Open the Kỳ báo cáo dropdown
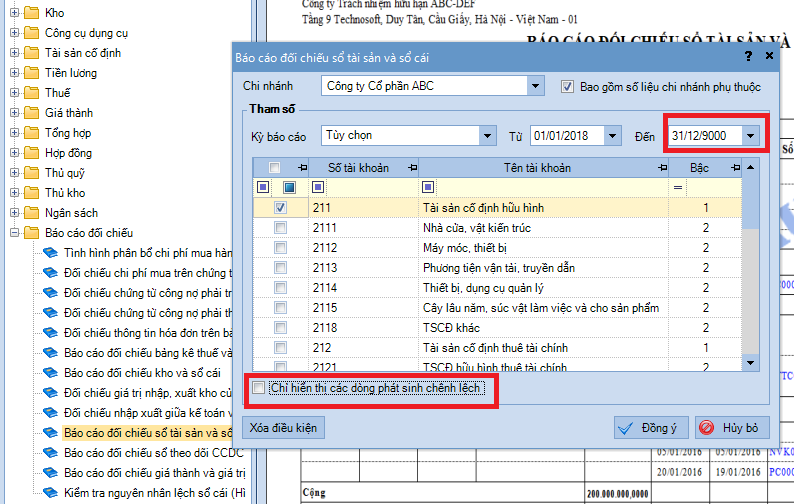This screenshot has width=794, height=504. (487, 136)
